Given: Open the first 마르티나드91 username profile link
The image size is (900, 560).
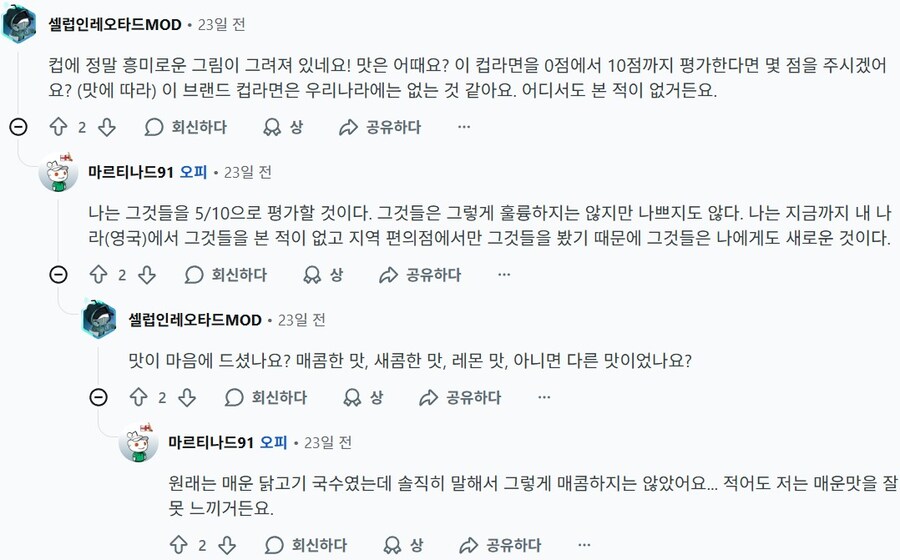Looking at the screenshot, I should click(131, 172).
